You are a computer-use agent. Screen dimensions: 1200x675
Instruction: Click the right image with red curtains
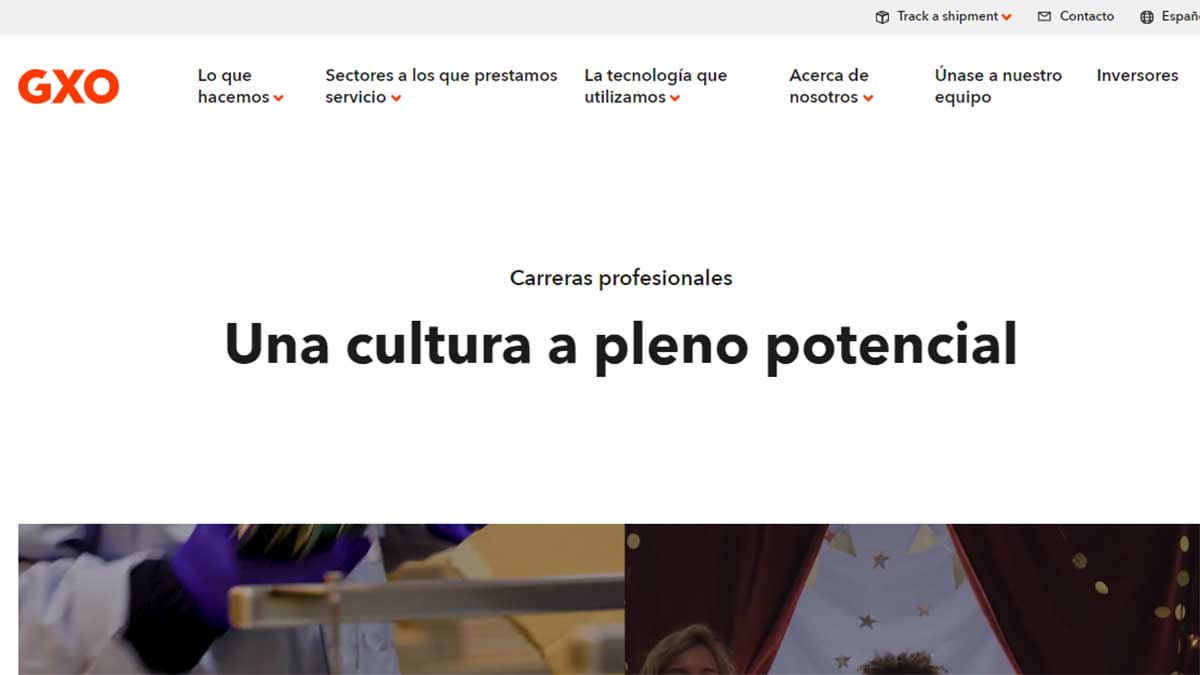912,599
